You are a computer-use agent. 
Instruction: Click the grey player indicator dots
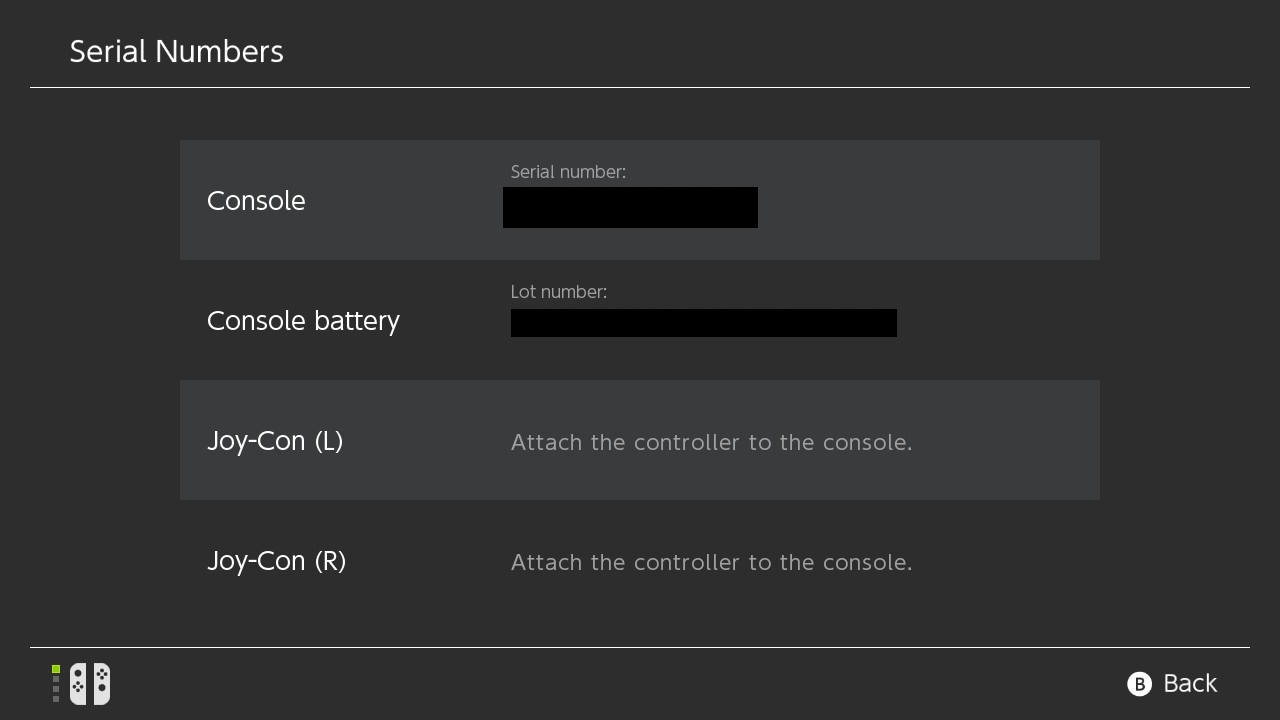click(x=56, y=689)
